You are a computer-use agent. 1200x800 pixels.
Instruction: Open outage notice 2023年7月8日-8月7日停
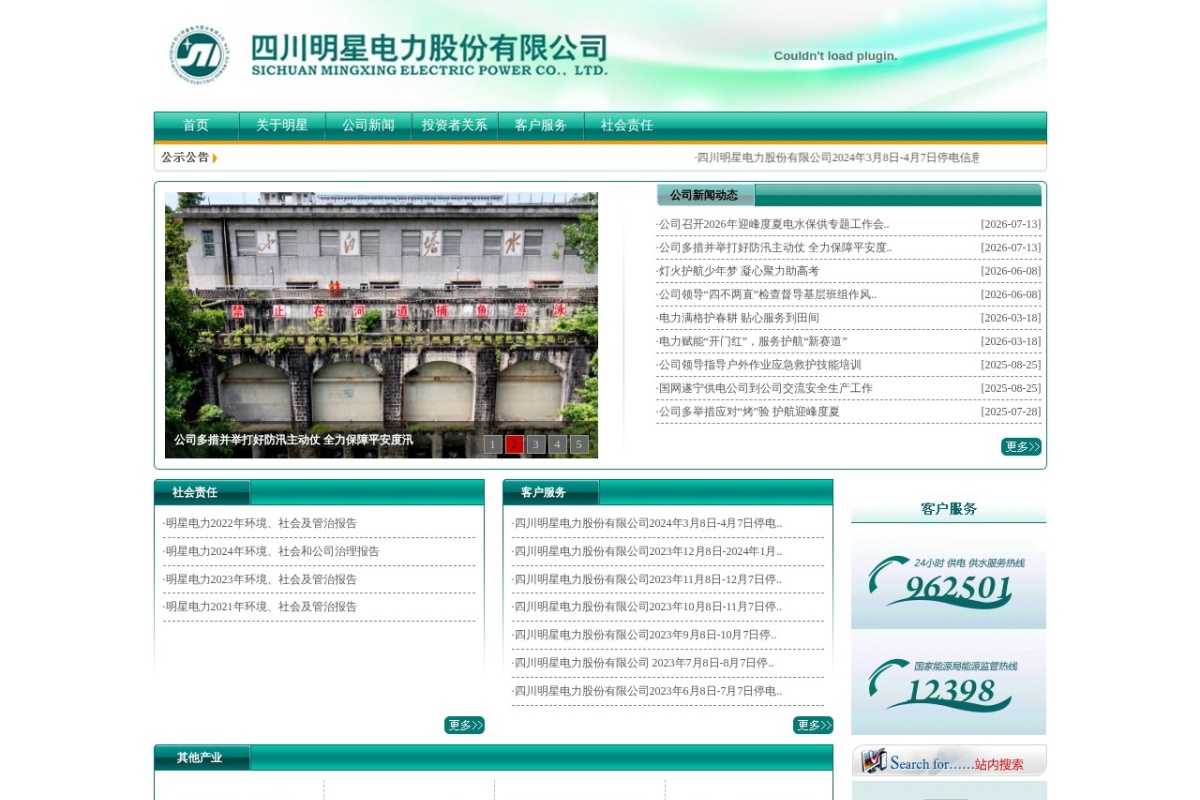(x=643, y=662)
